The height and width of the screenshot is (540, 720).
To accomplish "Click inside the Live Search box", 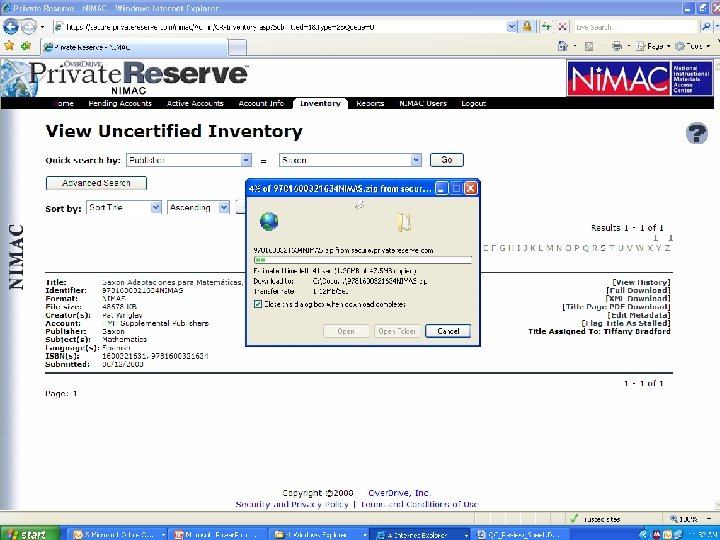I will (x=635, y=27).
